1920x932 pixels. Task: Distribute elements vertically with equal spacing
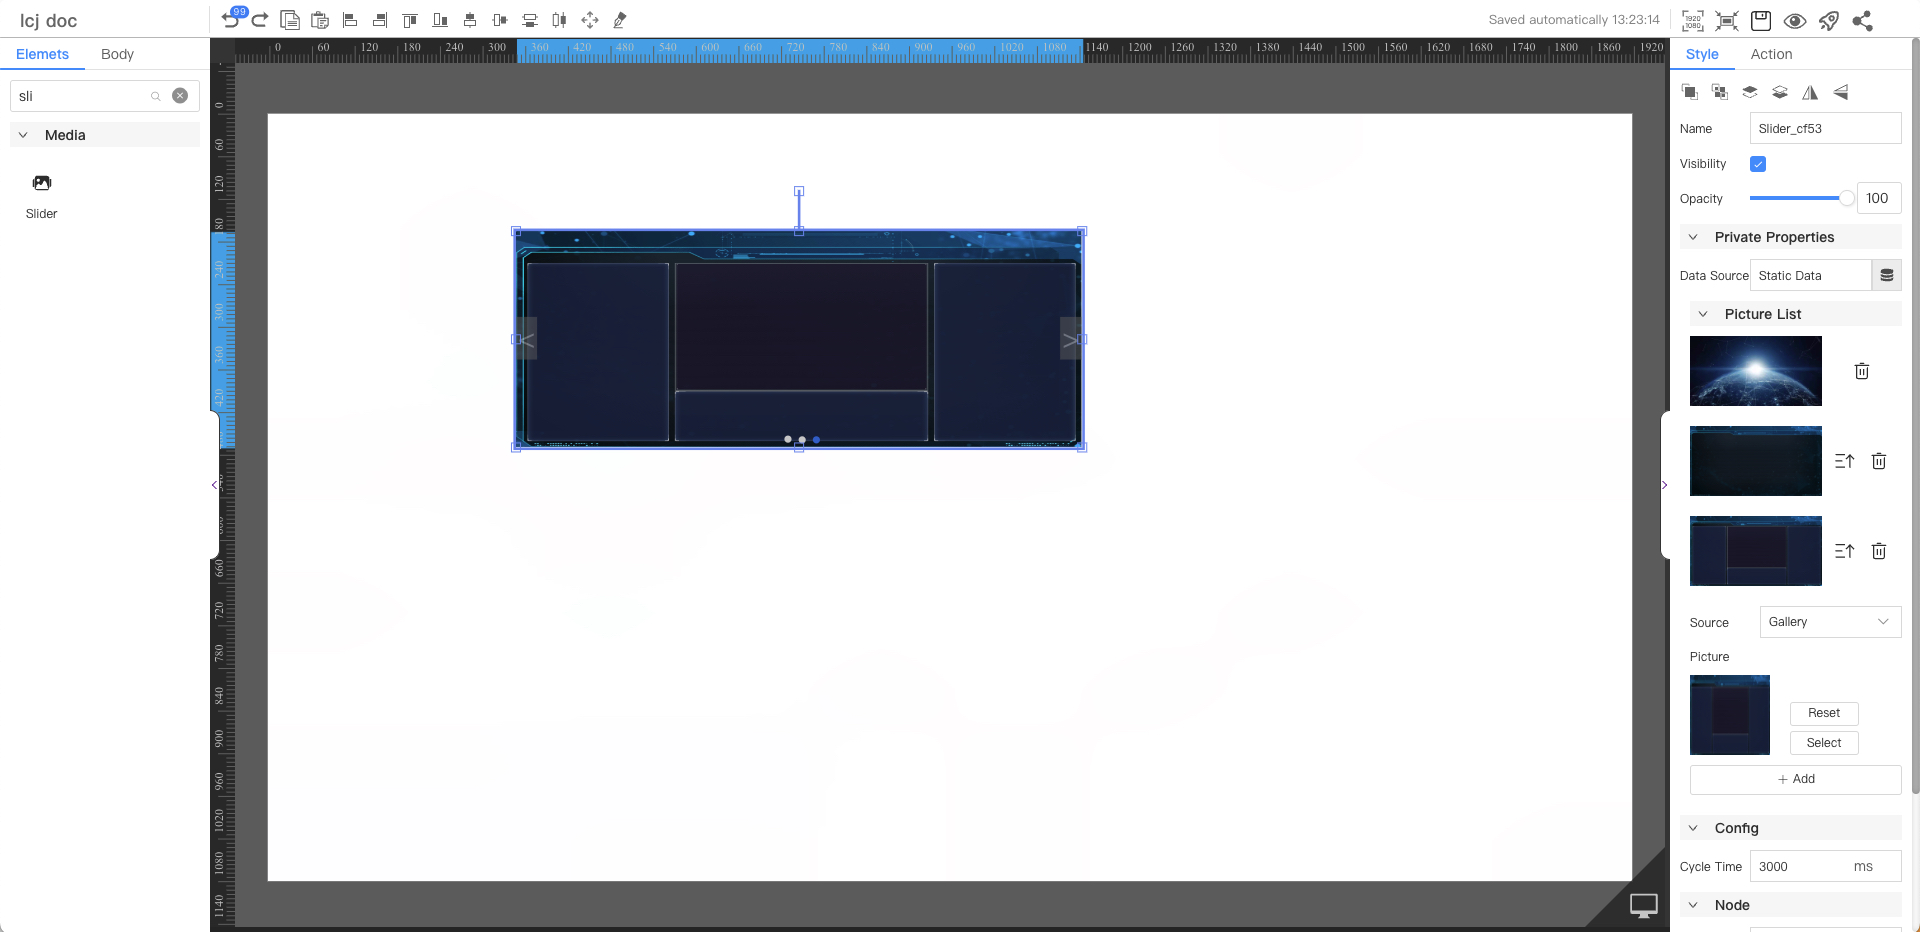pyautogui.click(x=530, y=20)
